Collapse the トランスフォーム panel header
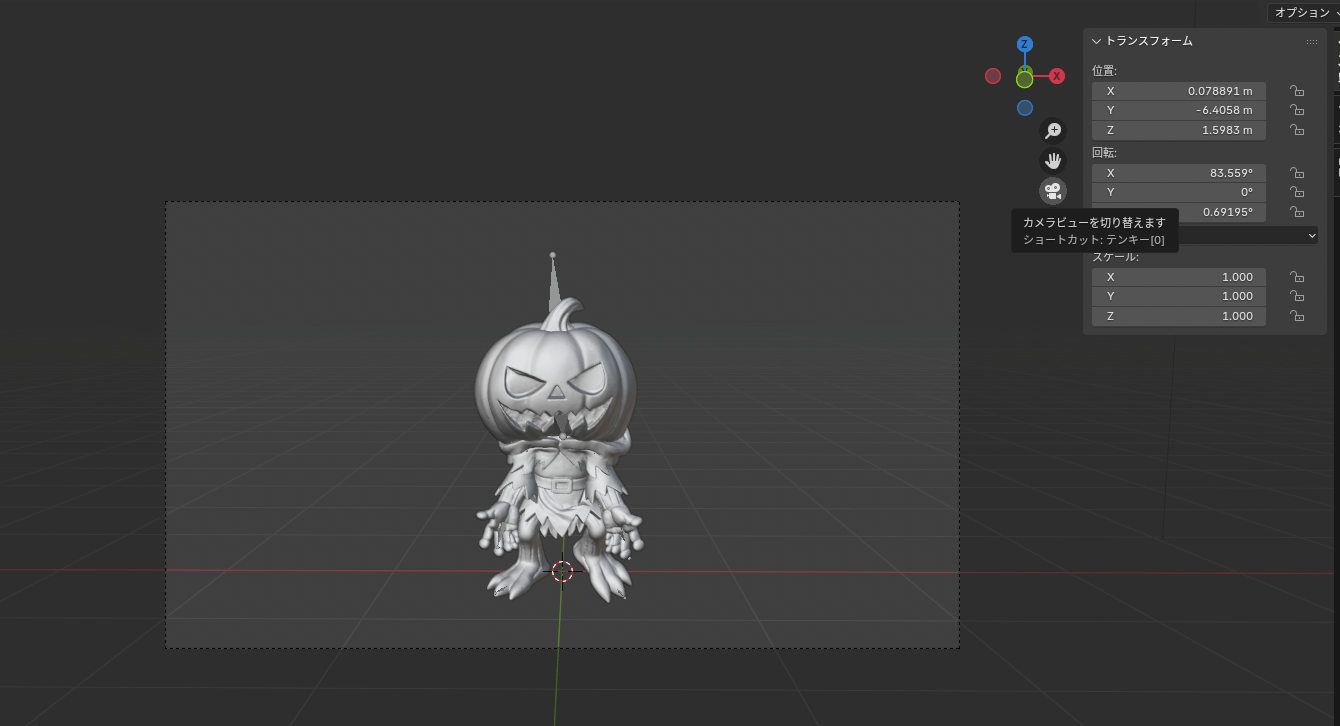 coord(1097,41)
